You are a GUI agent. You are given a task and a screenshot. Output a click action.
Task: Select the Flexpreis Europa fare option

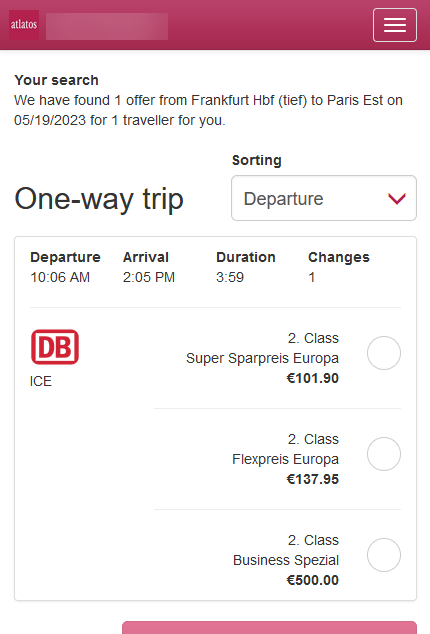click(x=383, y=454)
